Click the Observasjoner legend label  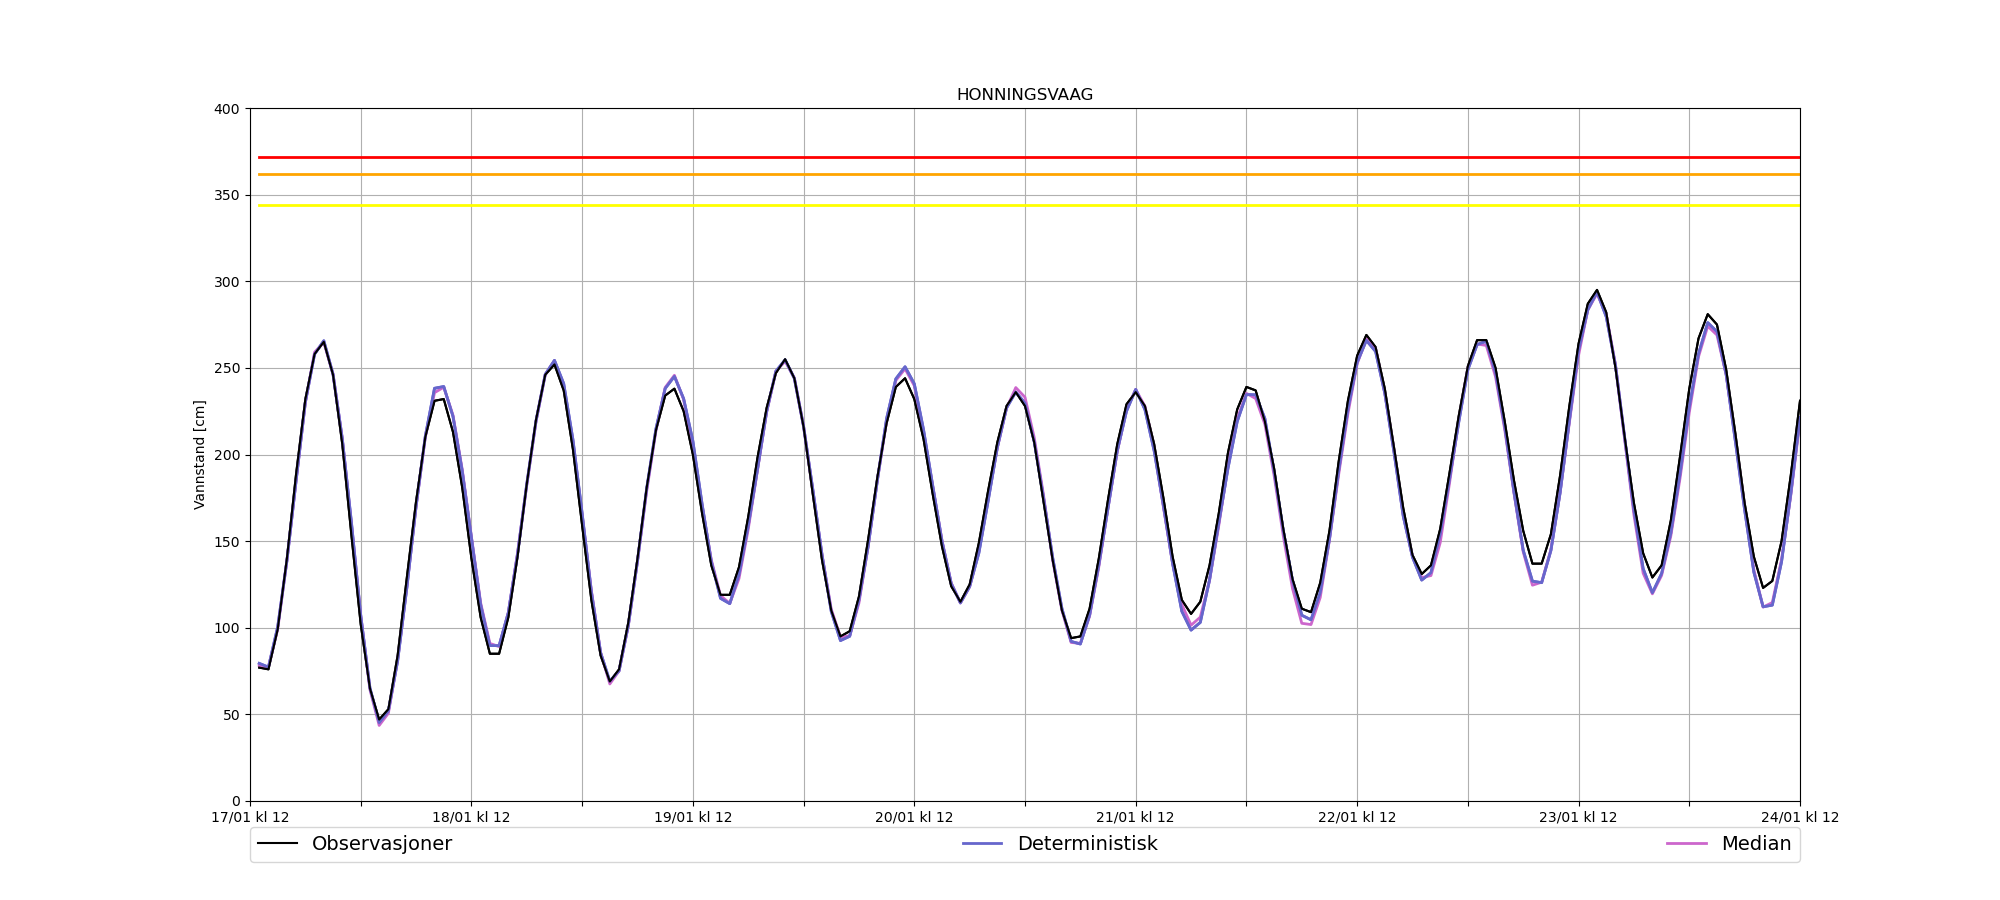[x=381, y=844]
